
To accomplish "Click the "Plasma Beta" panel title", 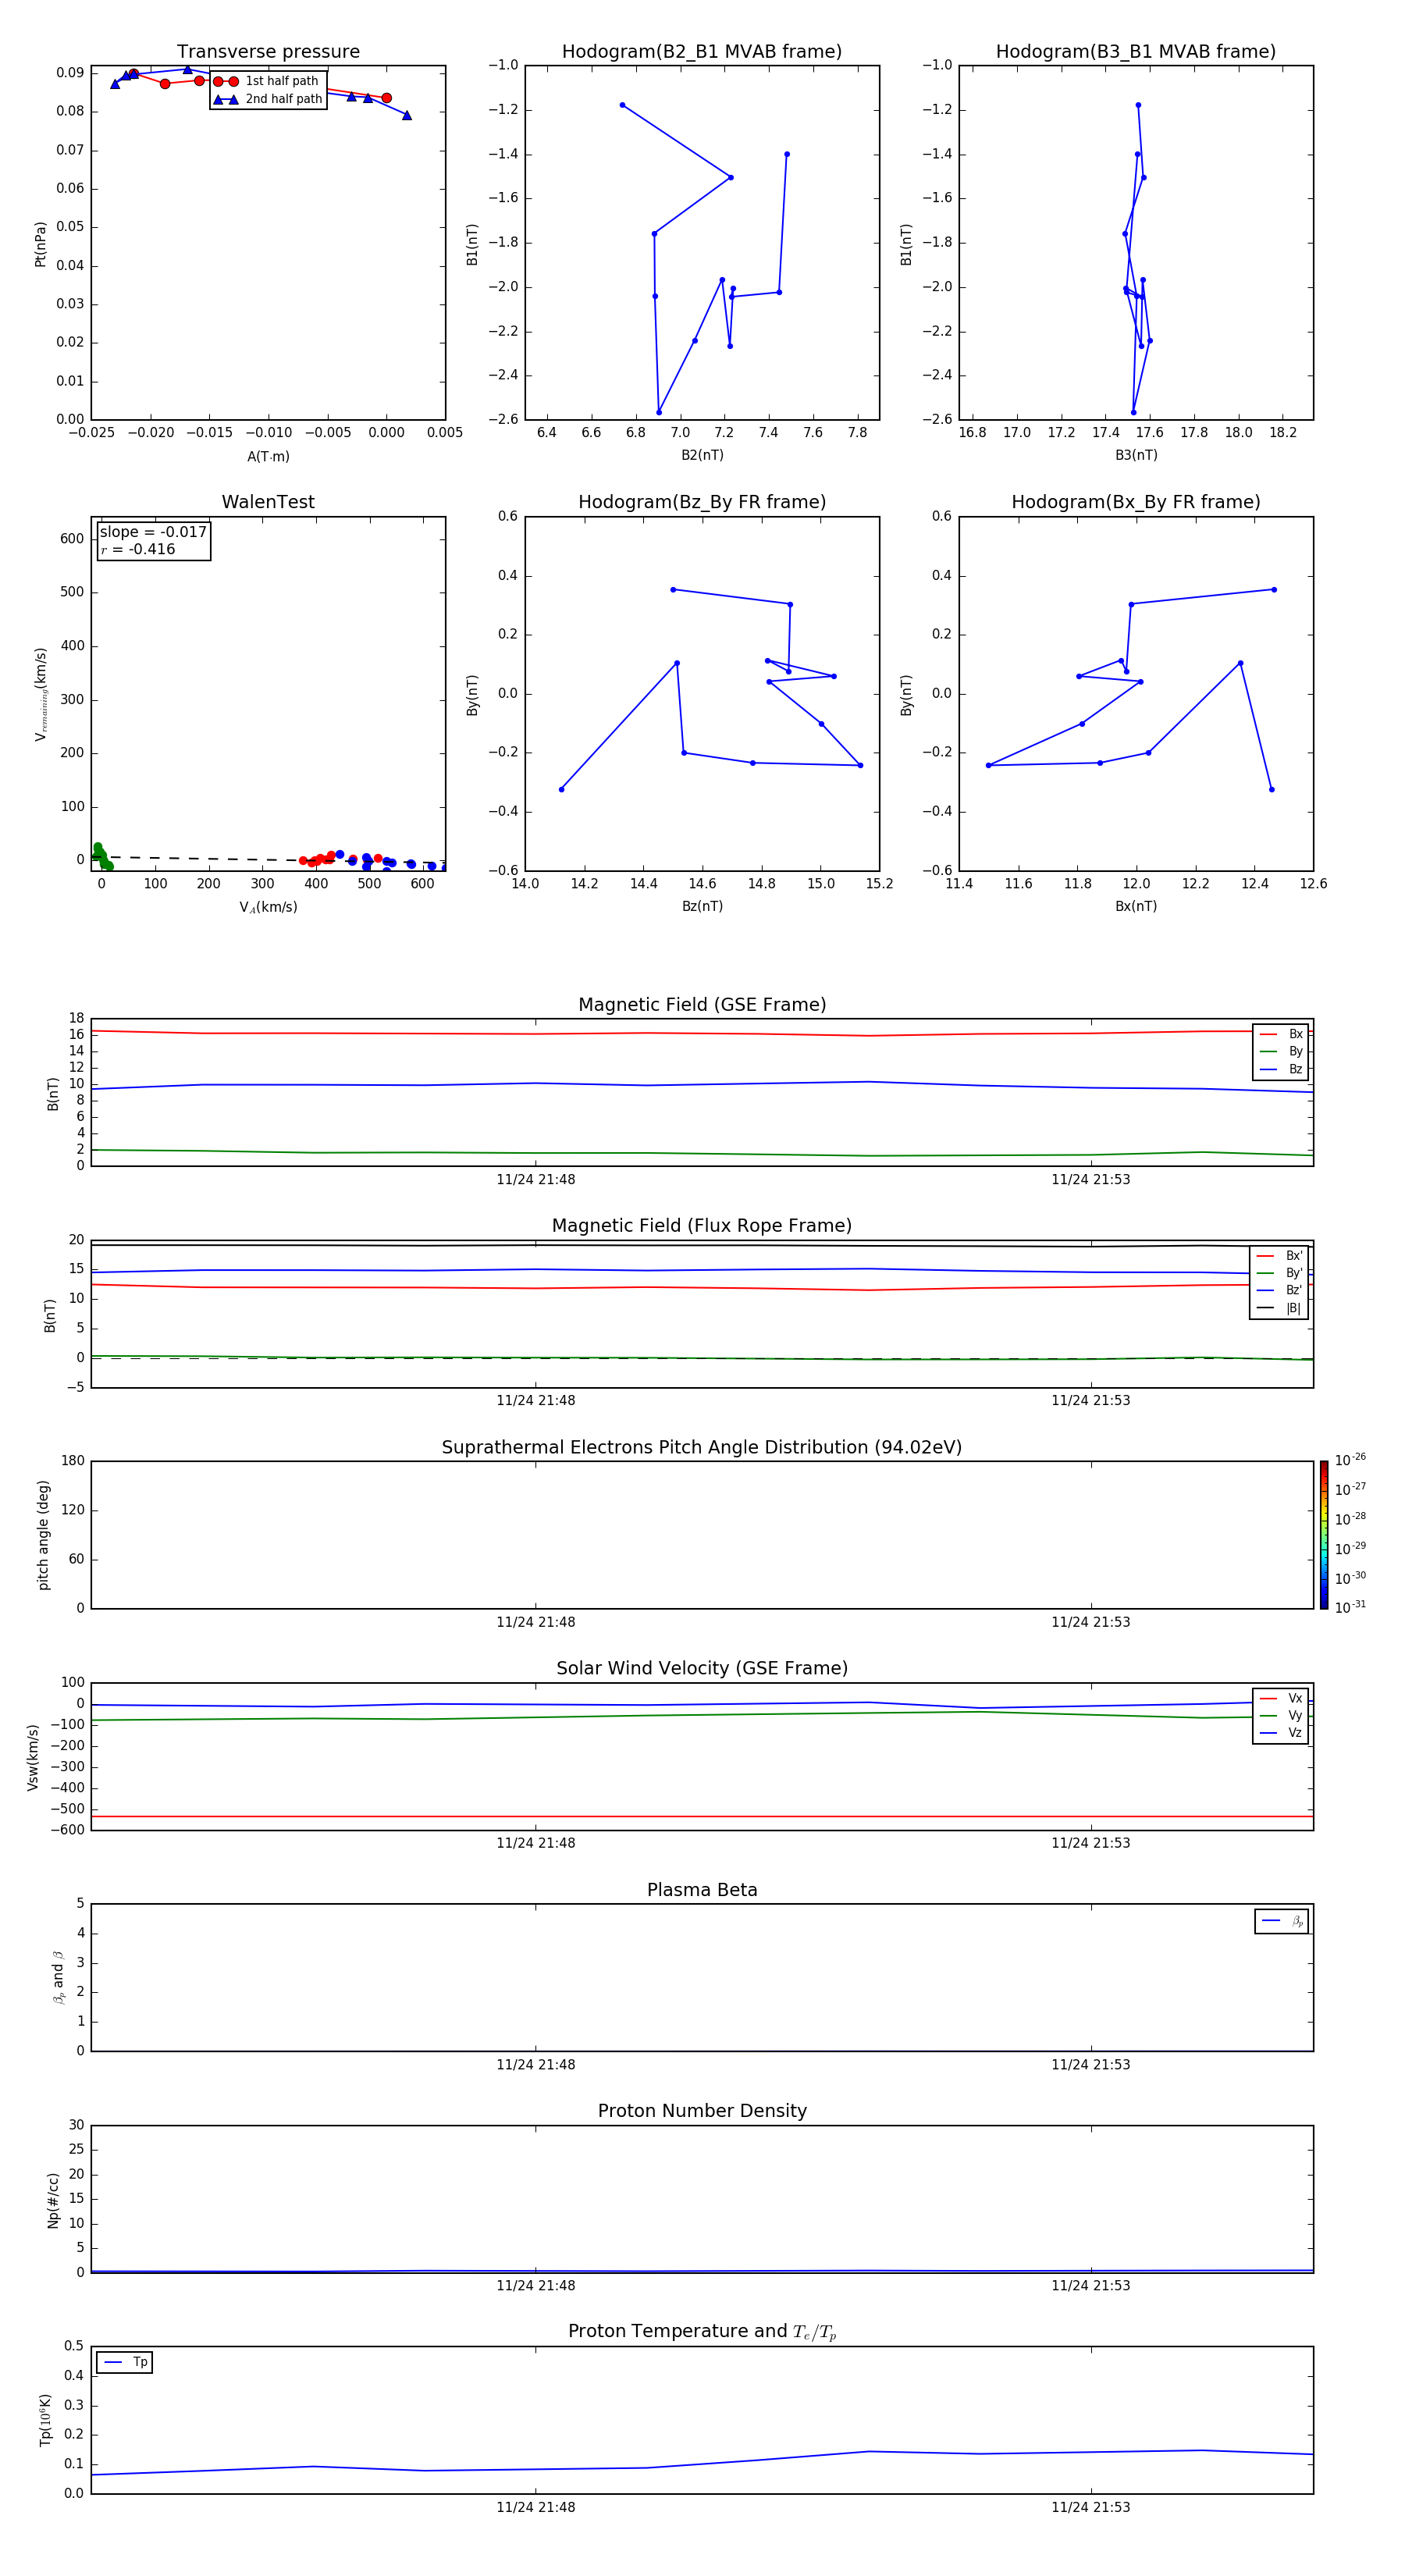I will [x=702, y=1890].
